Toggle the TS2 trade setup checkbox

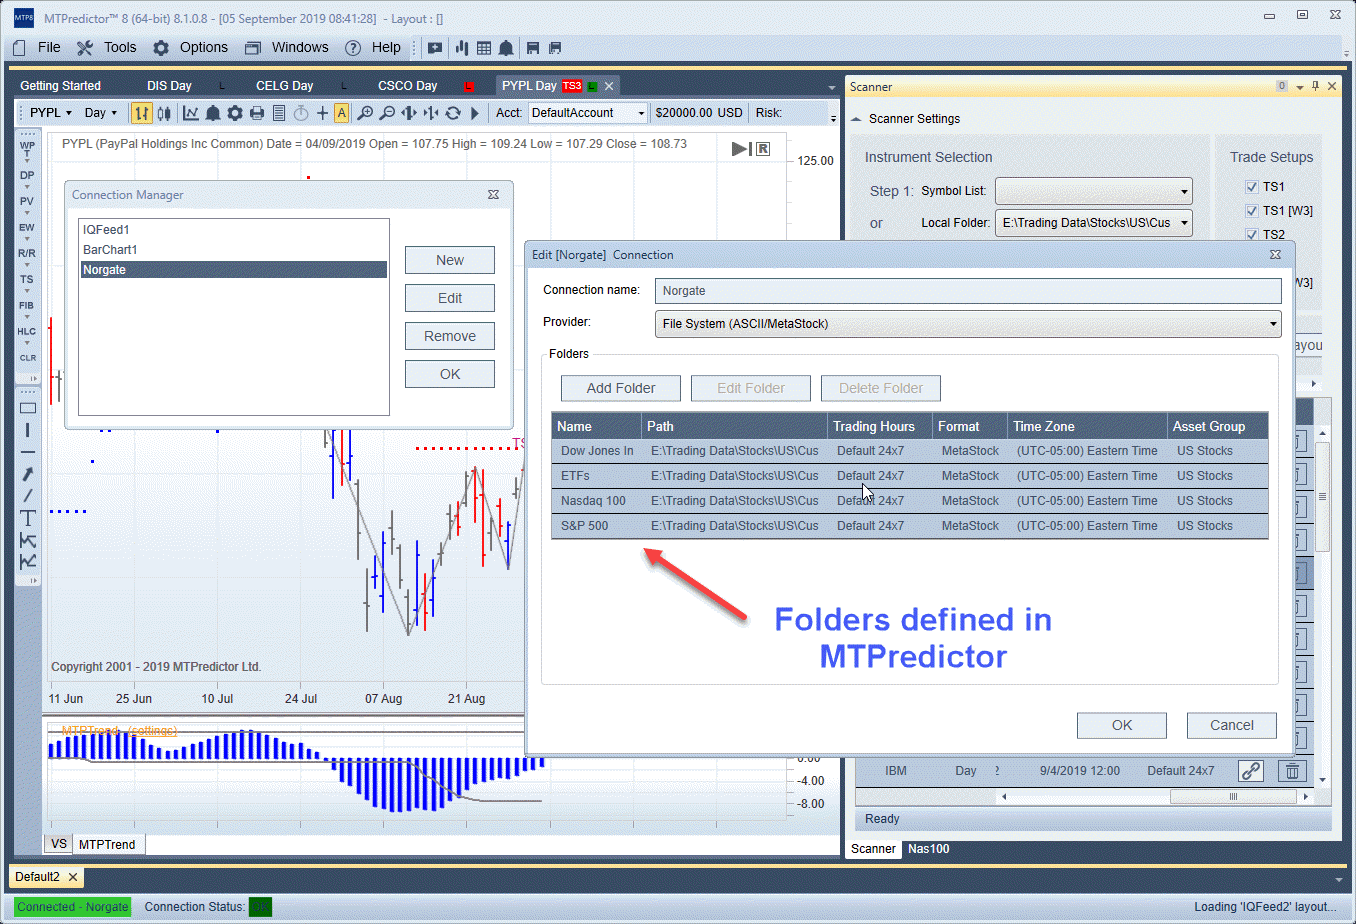click(1251, 235)
